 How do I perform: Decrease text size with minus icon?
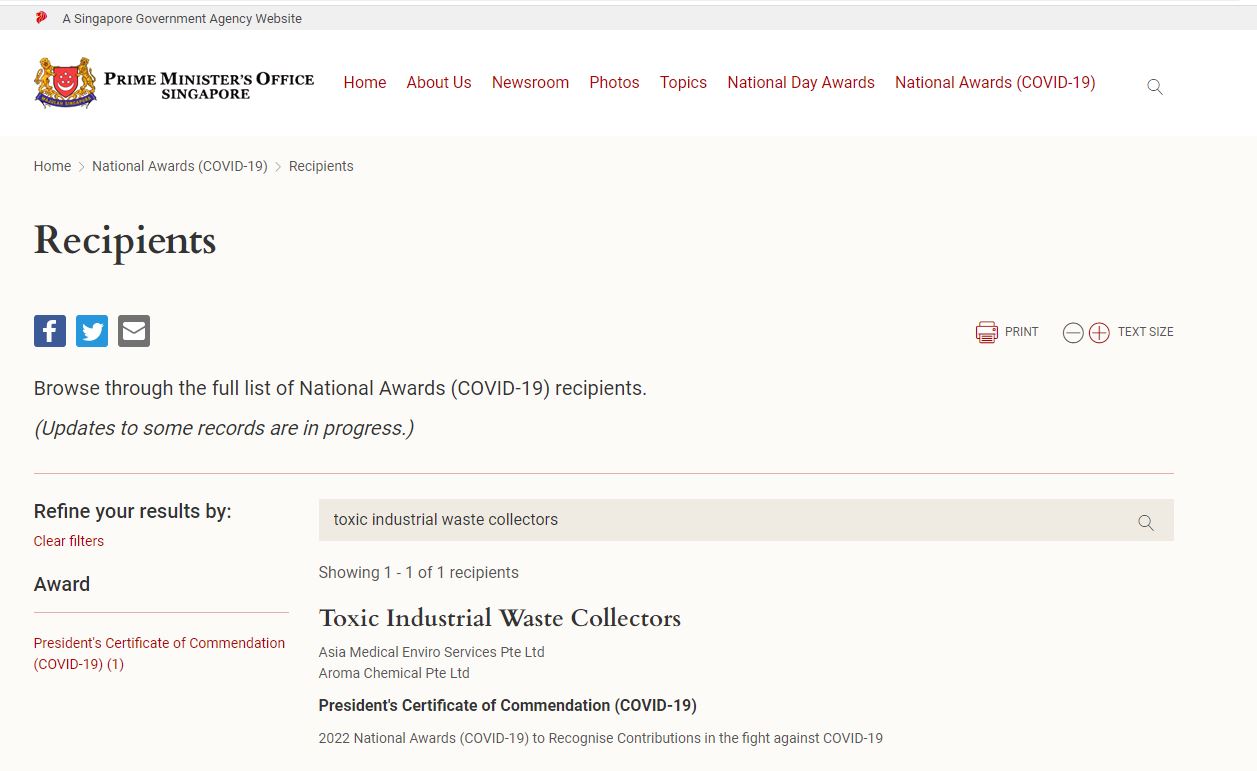tap(1073, 333)
